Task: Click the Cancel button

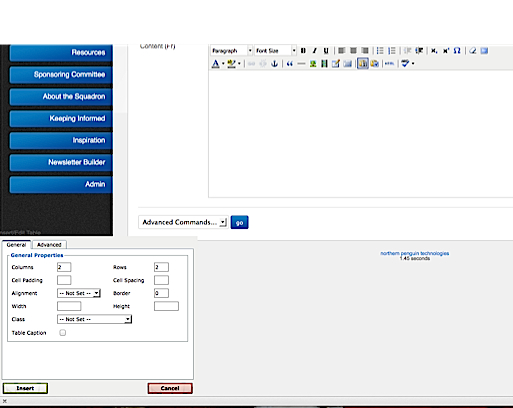Action: (170, 388)
